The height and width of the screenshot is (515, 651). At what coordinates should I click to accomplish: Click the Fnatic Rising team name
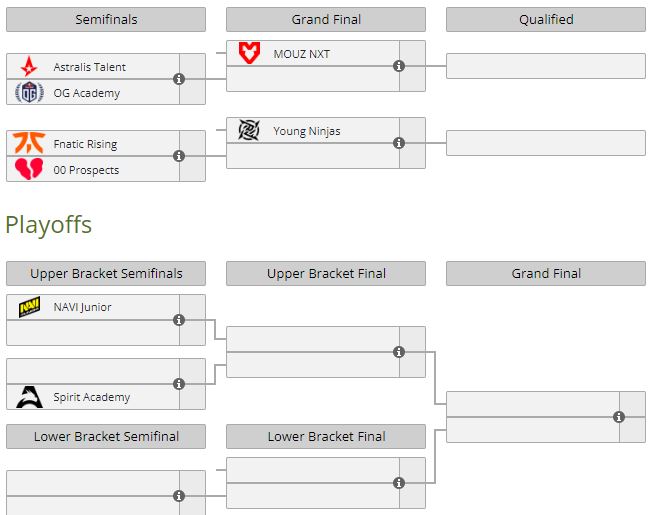[85, 144]
